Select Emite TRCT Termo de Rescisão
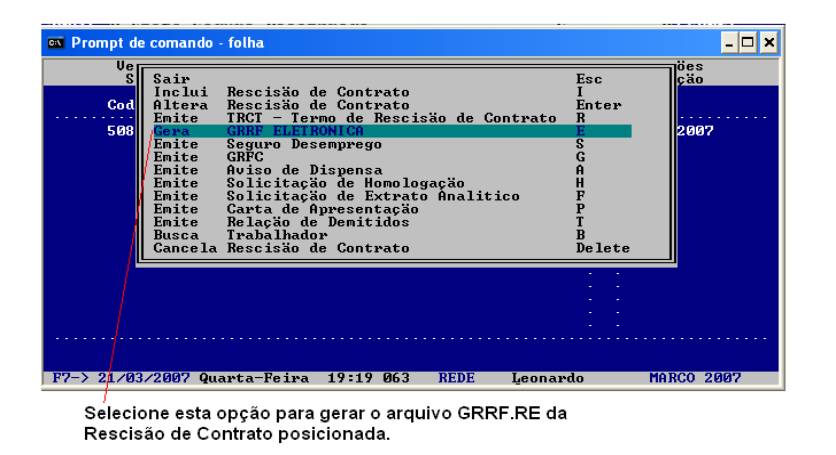Viewport: 836px width, 455px height. click(x=392, y=118)
